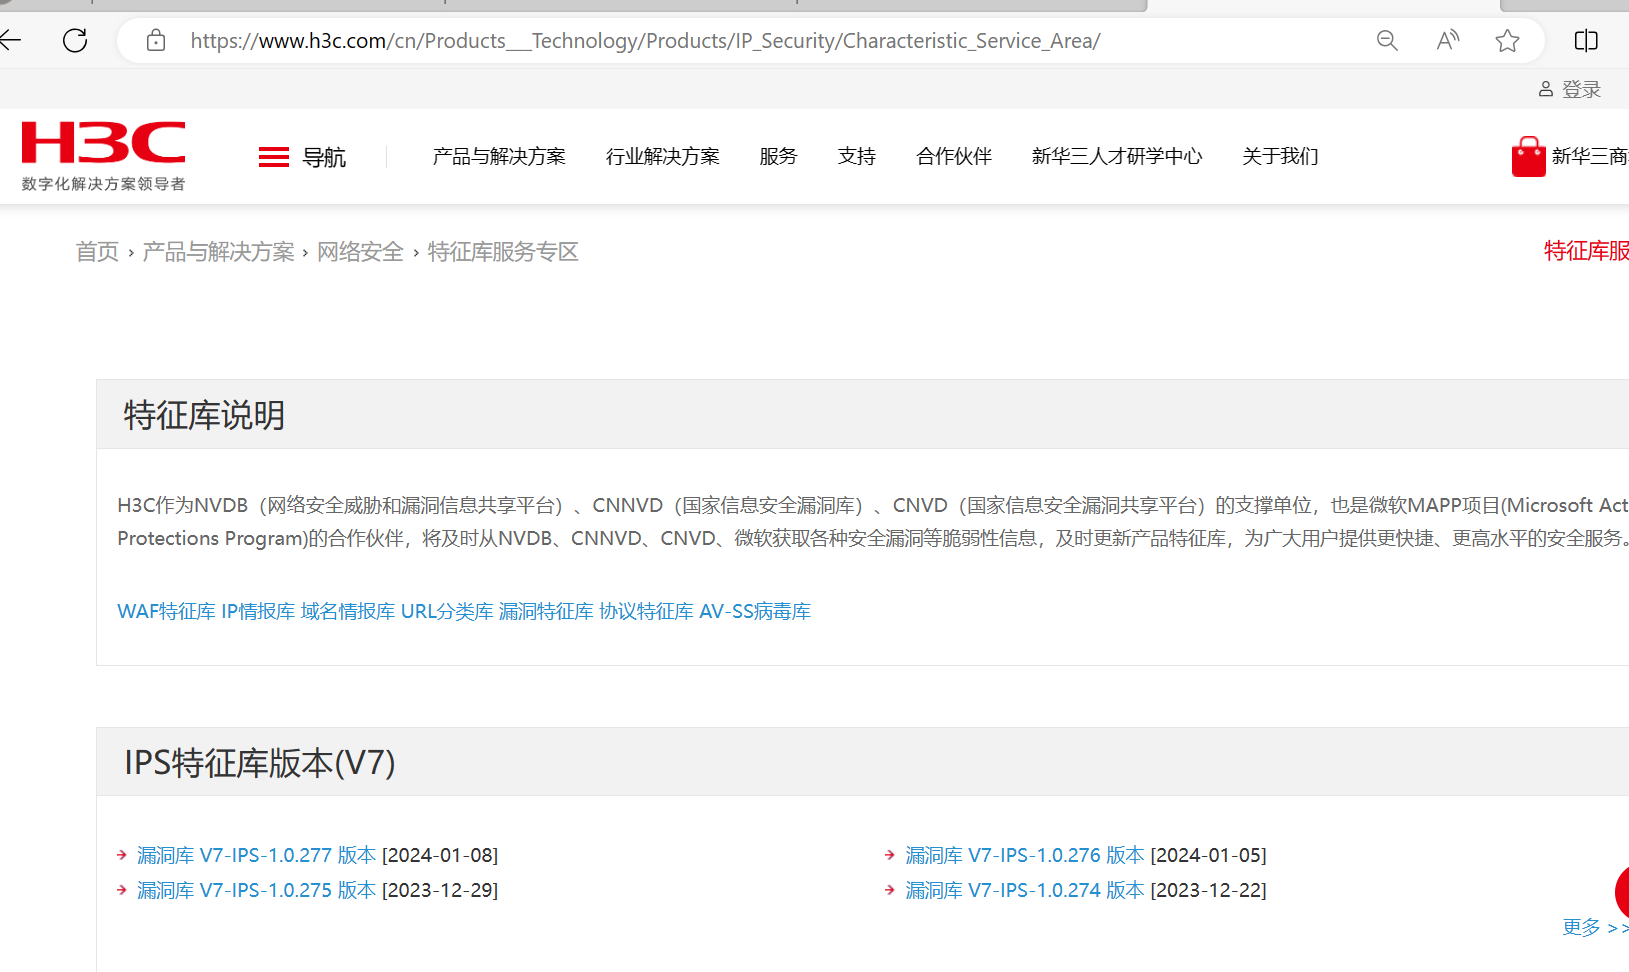The image size is (1629, 972).
Task: Open 漏洞库 V7-IPS-1.0.274 版本 link
Action: click(1024, 890)
